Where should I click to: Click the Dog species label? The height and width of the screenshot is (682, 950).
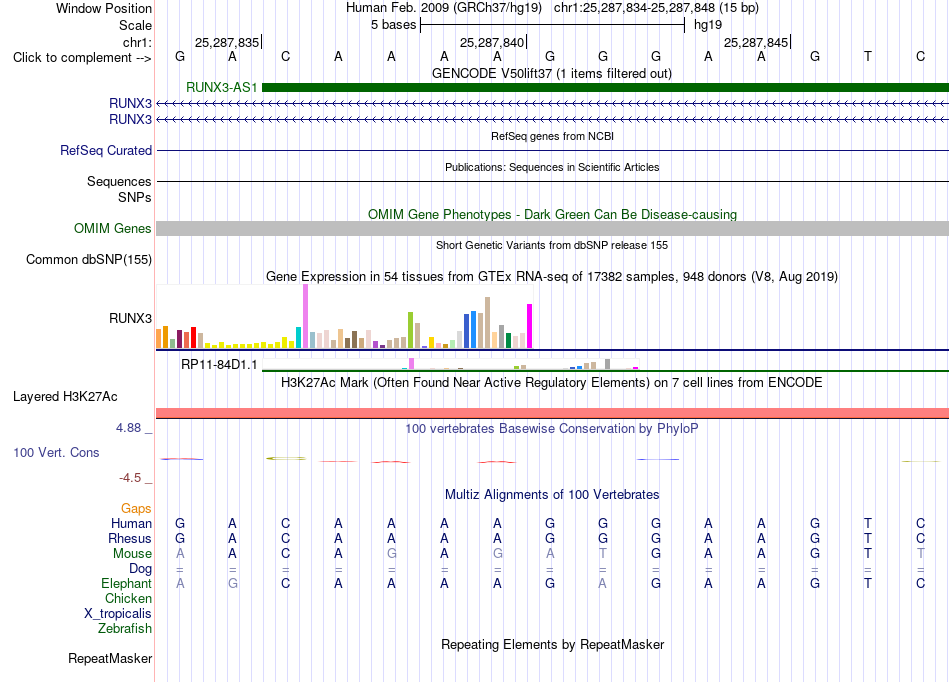(x=141, y=569)
